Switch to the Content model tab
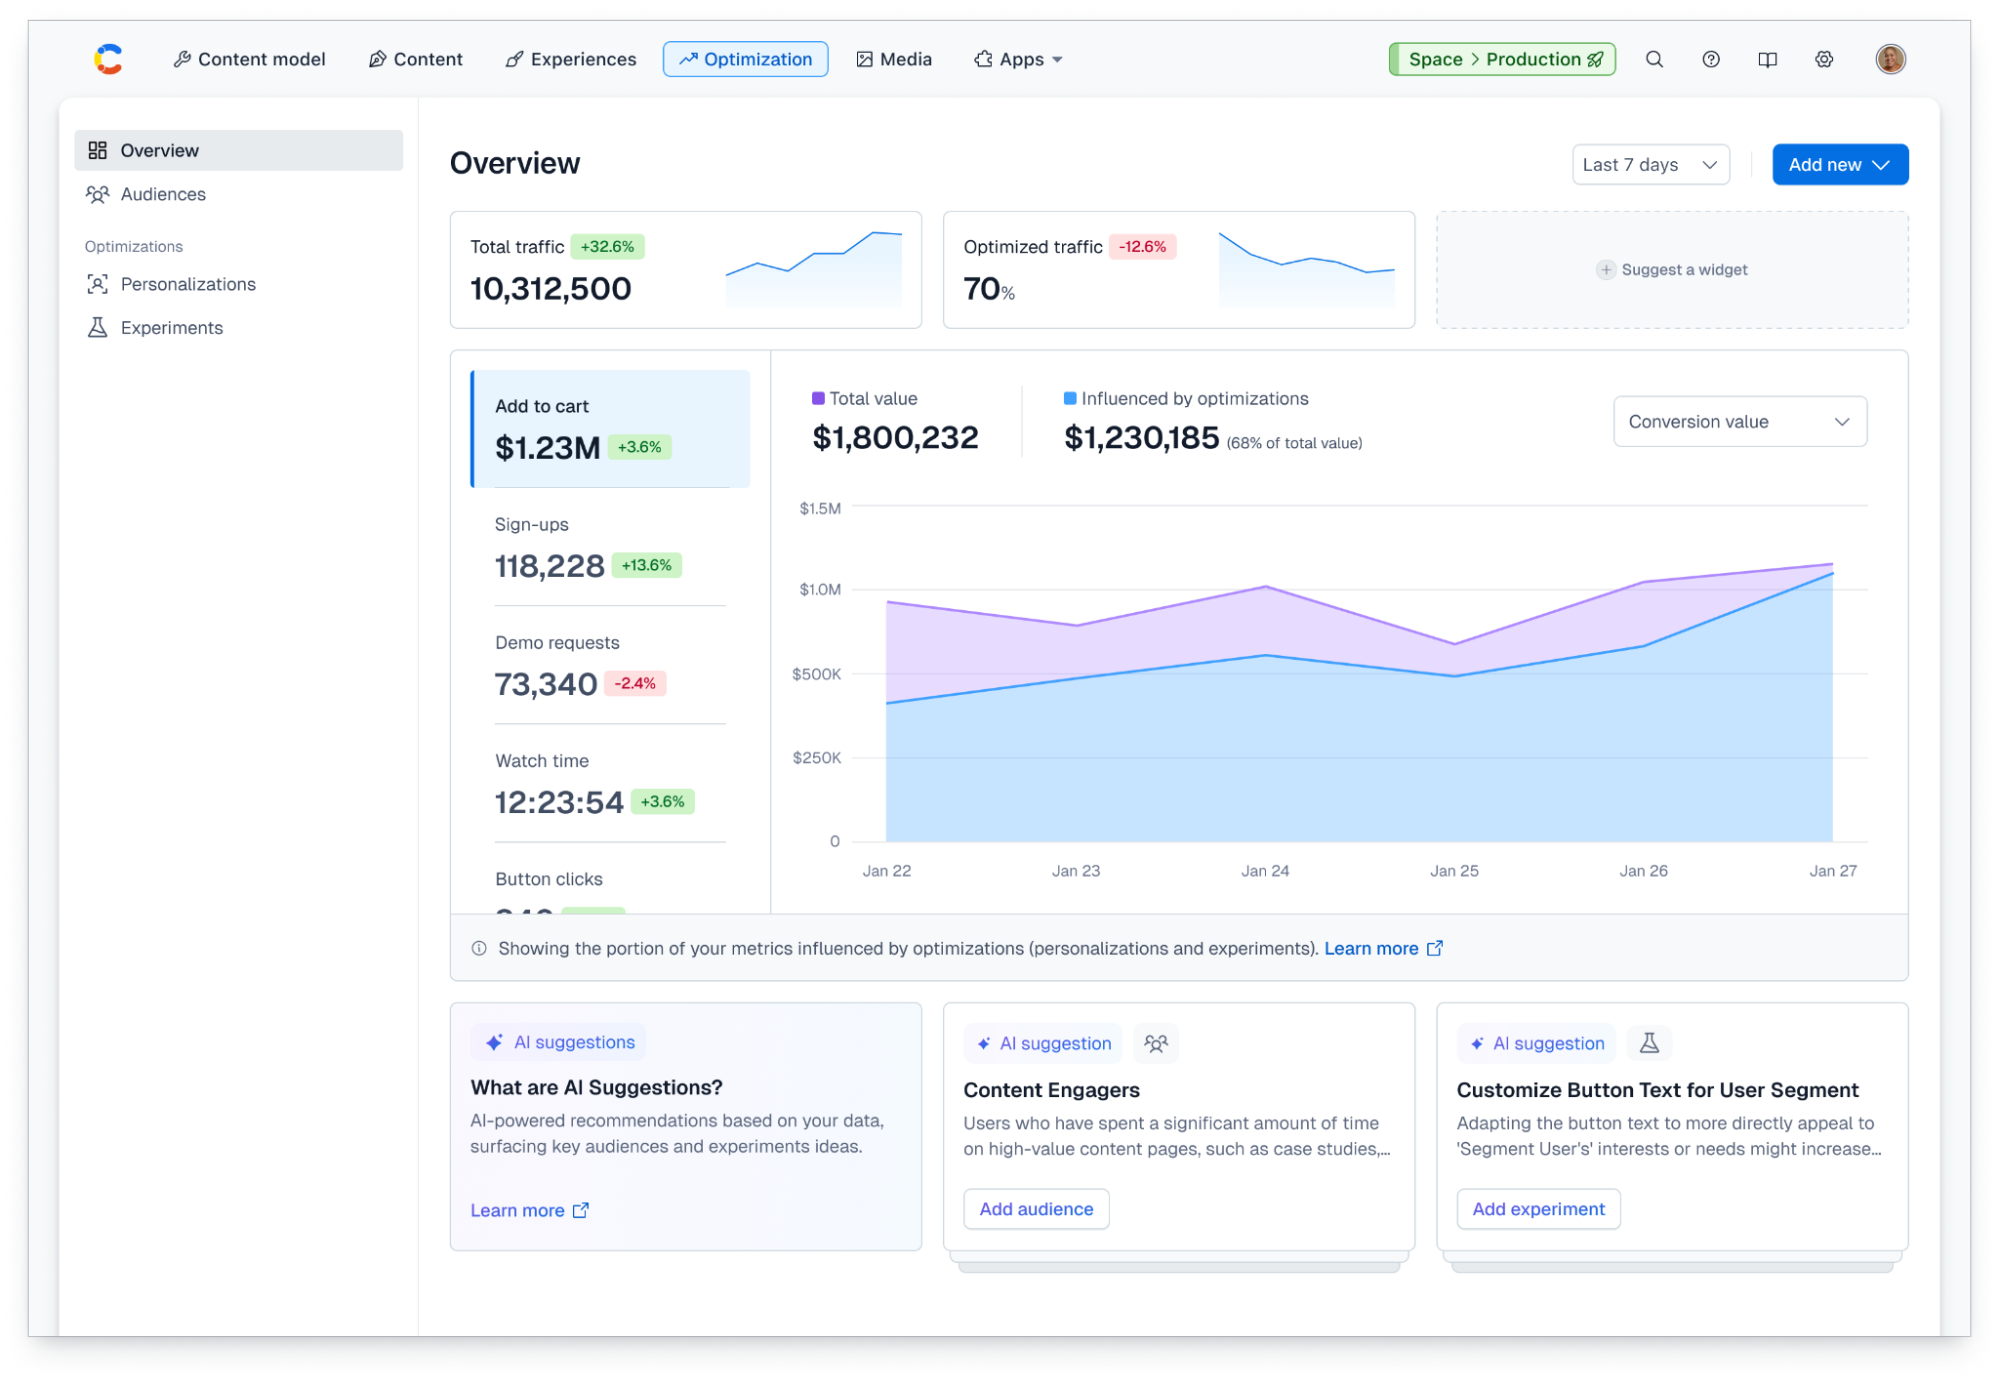The height and width of the screenshot is (1382, 1999). click(249, 59)
